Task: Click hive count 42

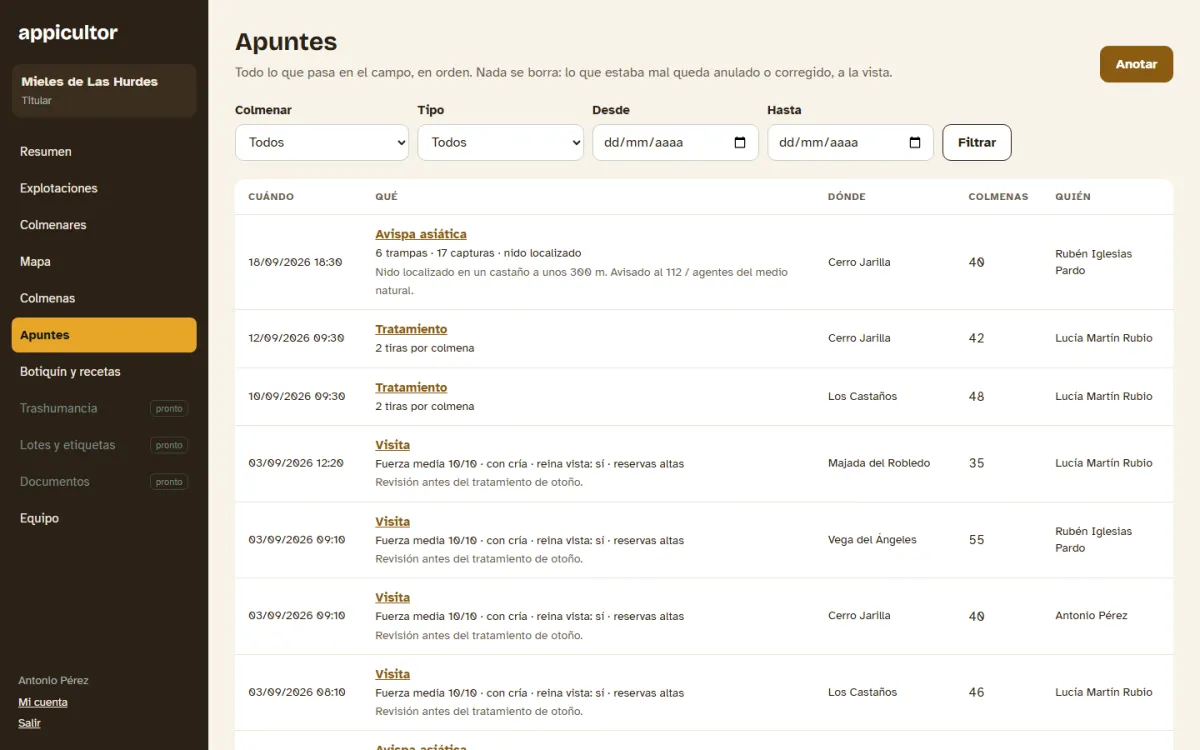Action: click(x=977, y=338)
